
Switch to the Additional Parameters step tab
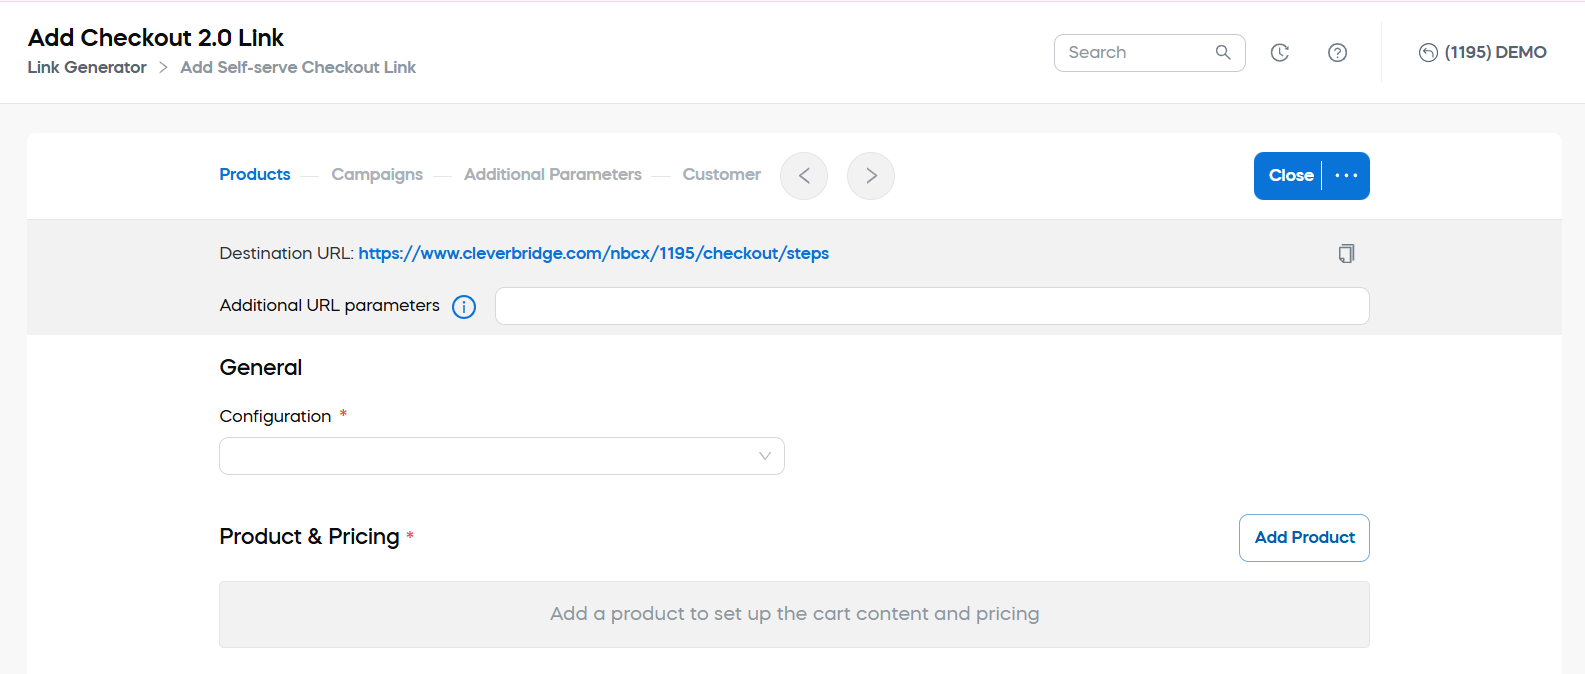[552, 174]
